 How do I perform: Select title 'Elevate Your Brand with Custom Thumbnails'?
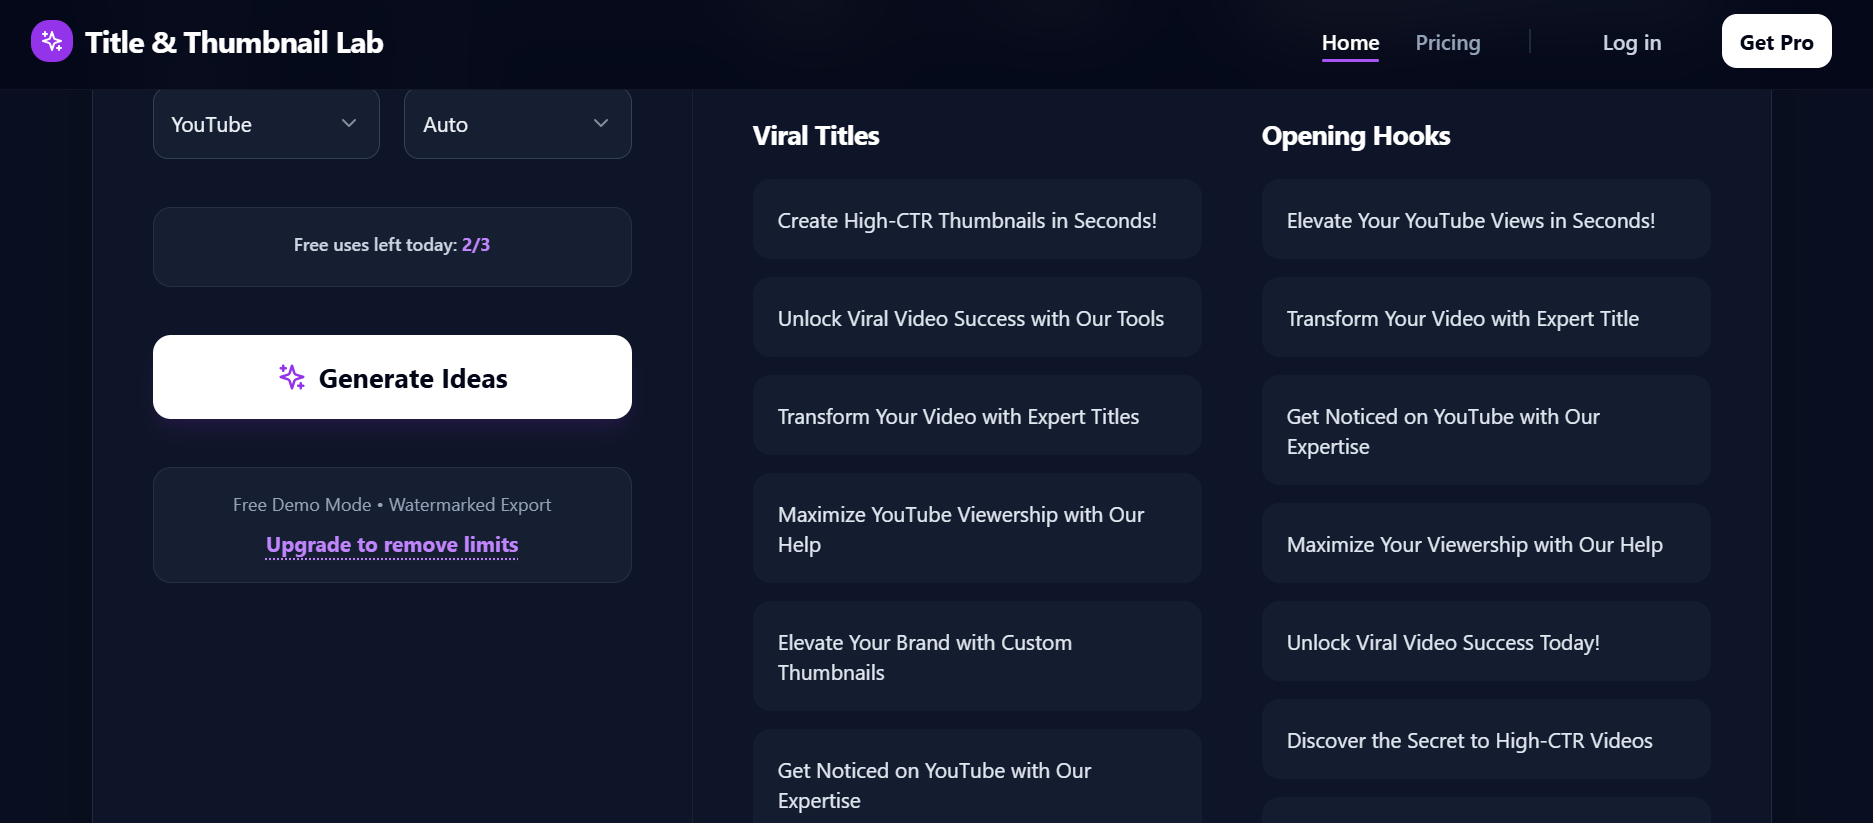(x=977, y=657)
